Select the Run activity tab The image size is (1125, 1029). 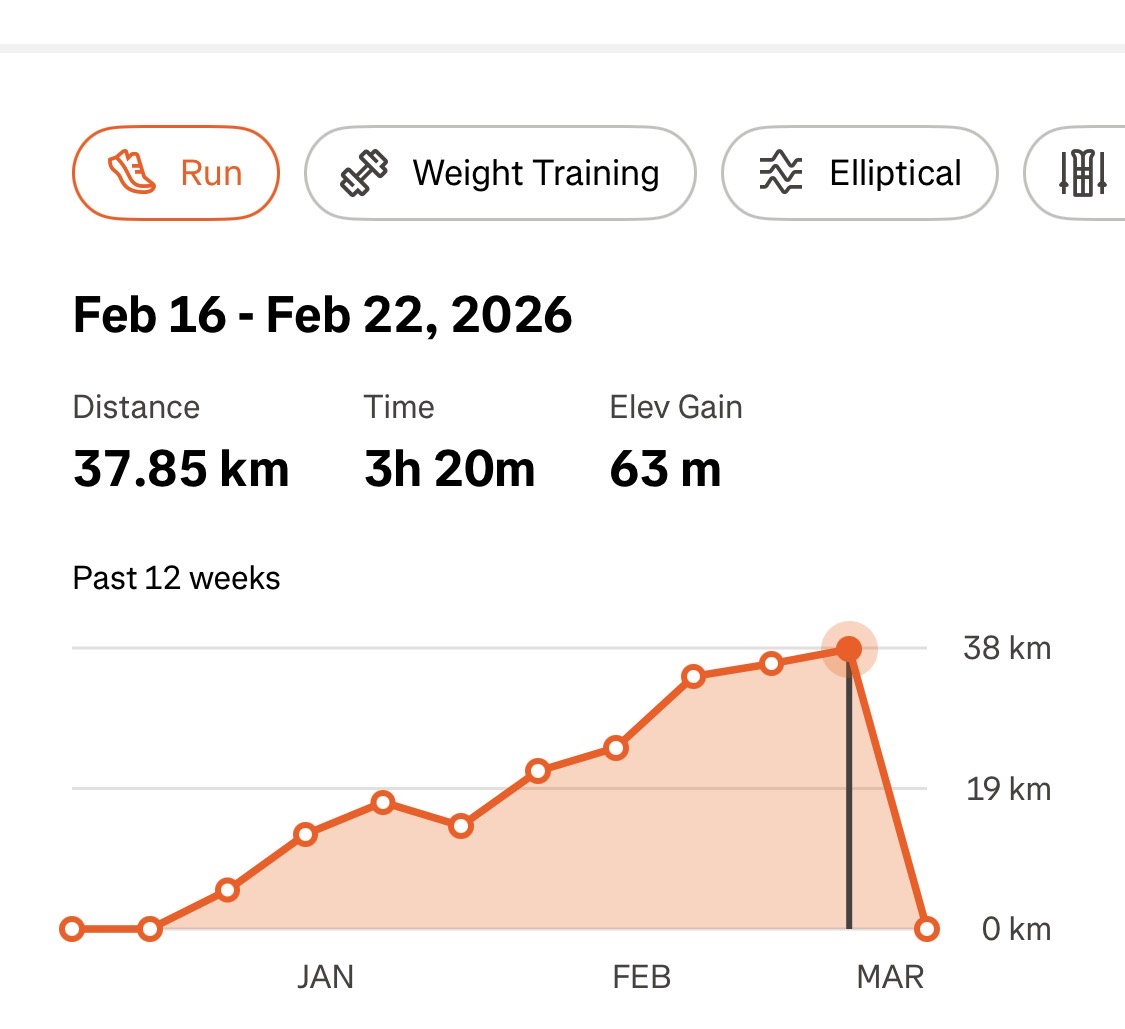tap(175, 172)
